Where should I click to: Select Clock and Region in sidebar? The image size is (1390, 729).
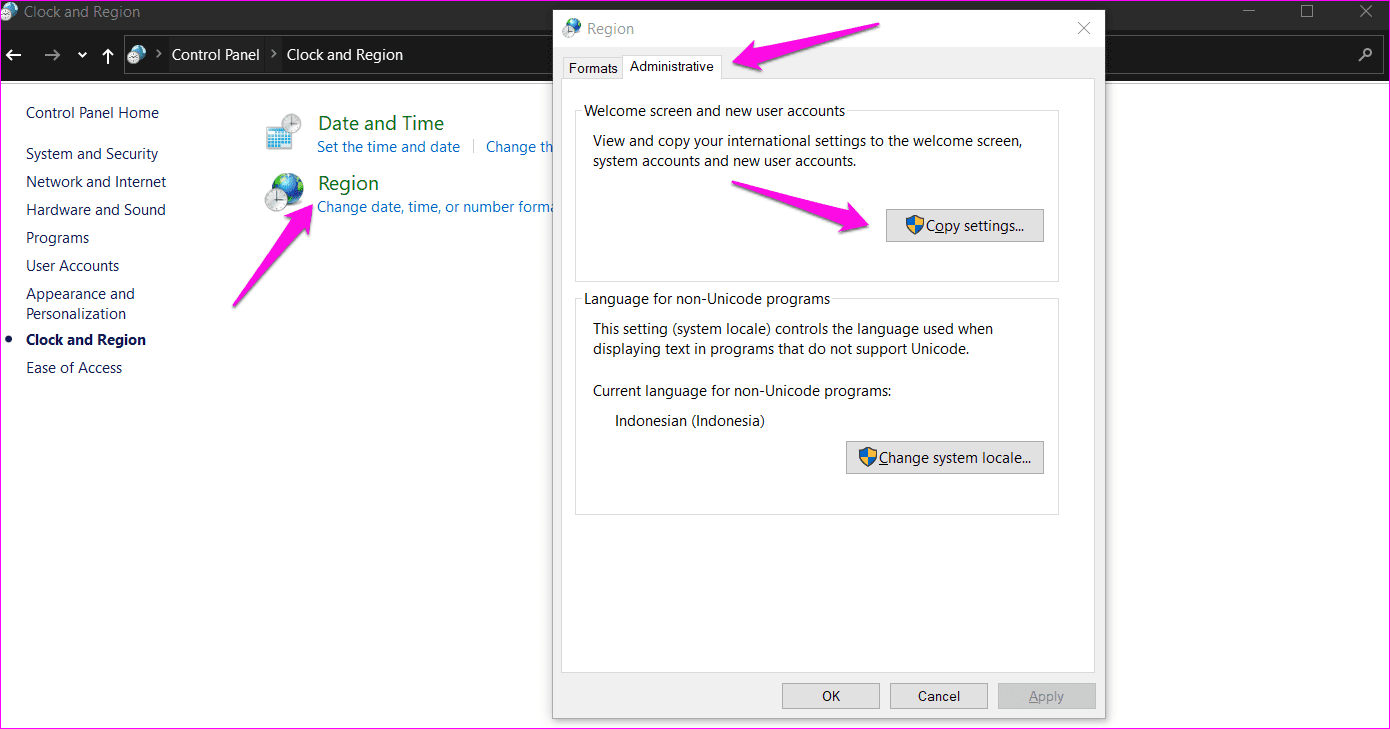(x=86, y=340)
